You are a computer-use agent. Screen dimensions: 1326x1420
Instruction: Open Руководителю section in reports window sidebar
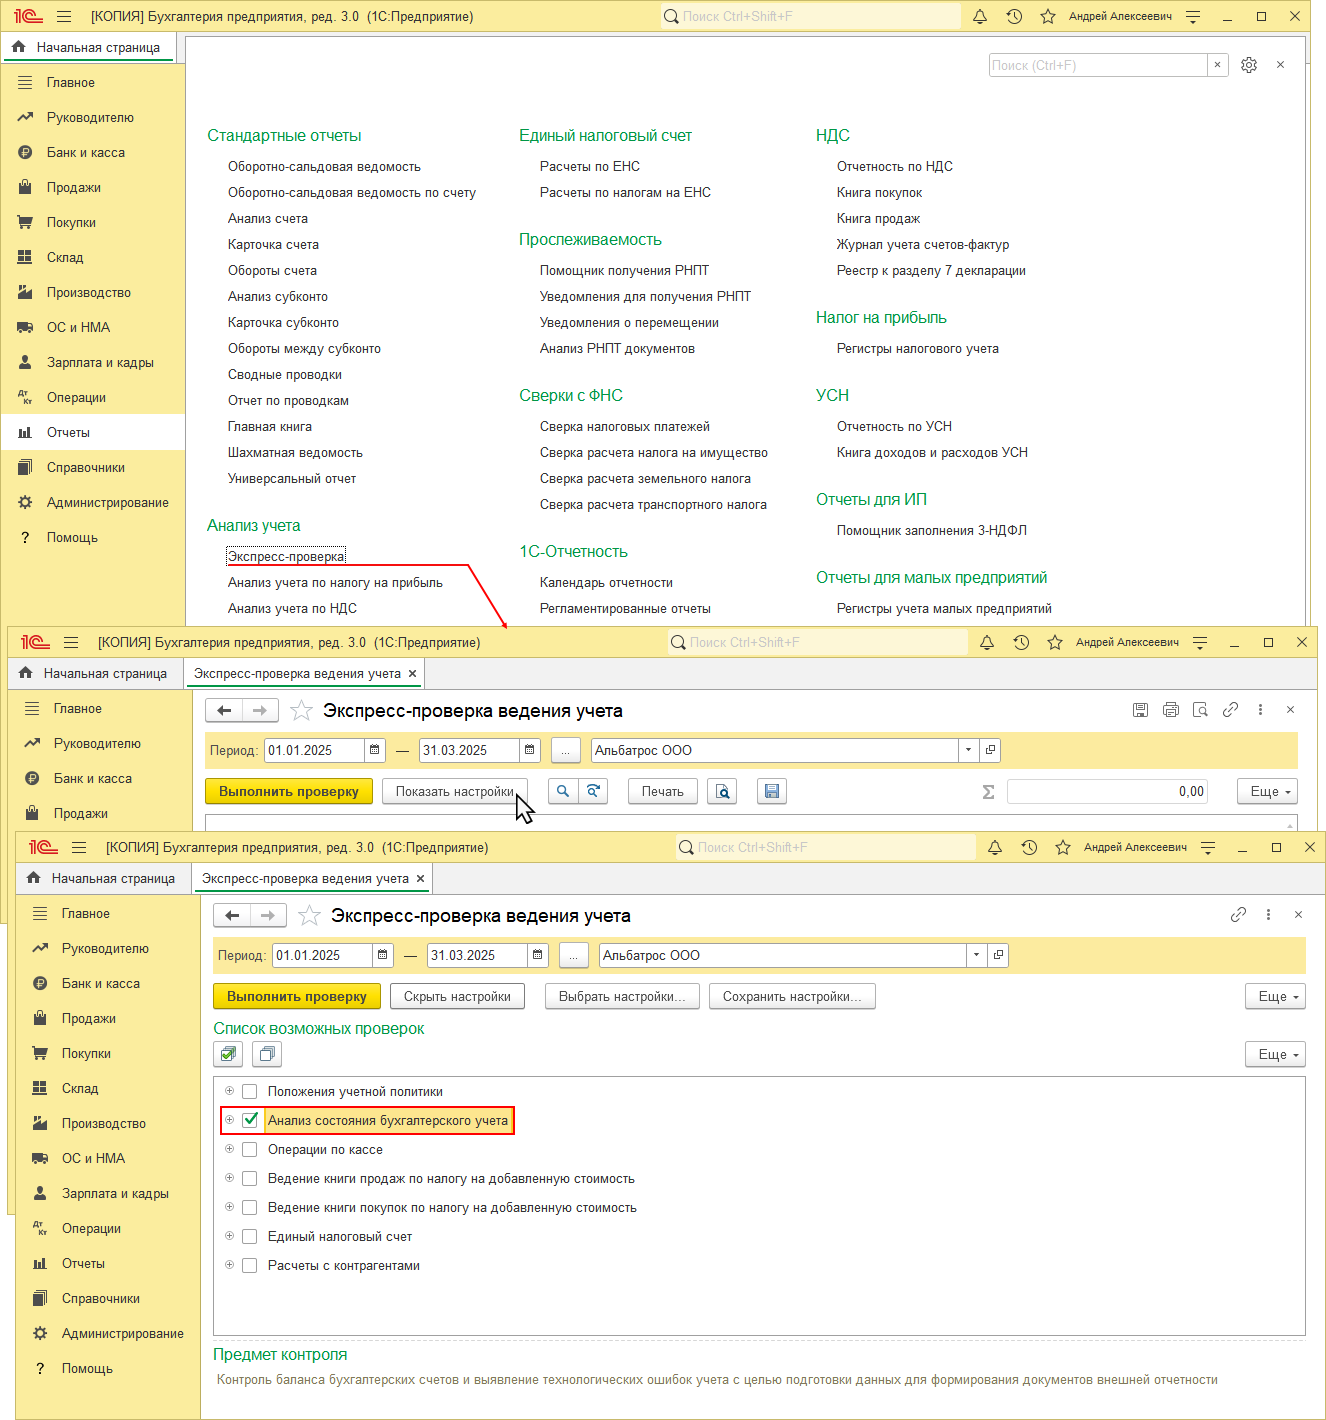coord(90,118)
